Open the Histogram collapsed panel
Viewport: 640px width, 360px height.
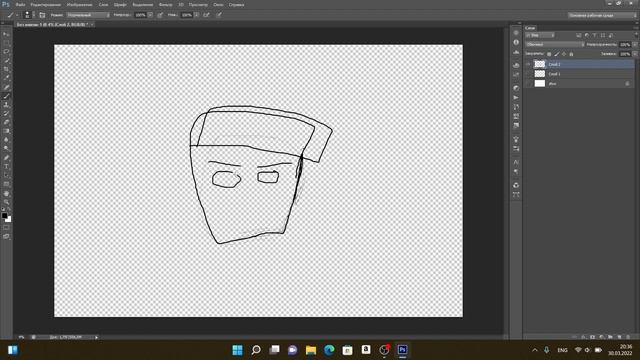(x=516, y=52)
